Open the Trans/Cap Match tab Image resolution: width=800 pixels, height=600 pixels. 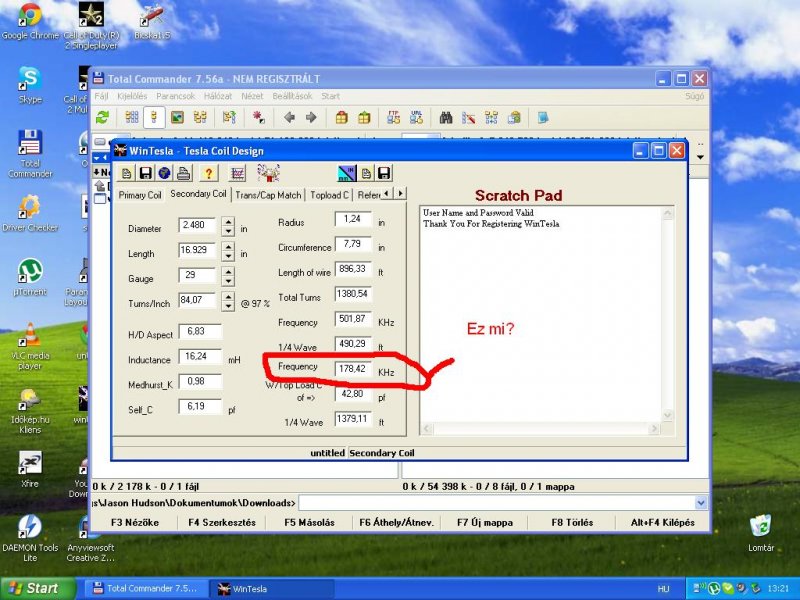pos(268,195)
